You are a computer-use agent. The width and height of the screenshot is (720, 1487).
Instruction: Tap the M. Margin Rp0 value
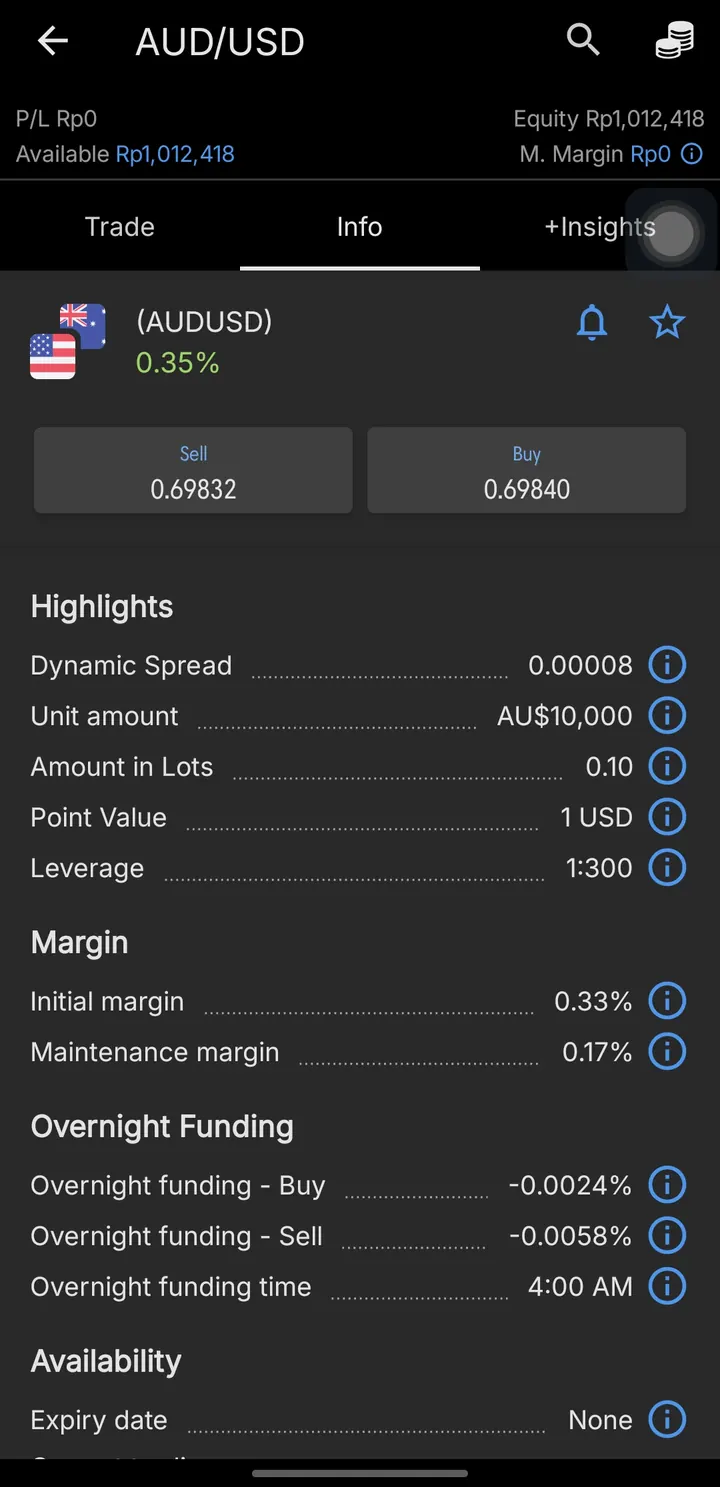click(x=650, y=154)
